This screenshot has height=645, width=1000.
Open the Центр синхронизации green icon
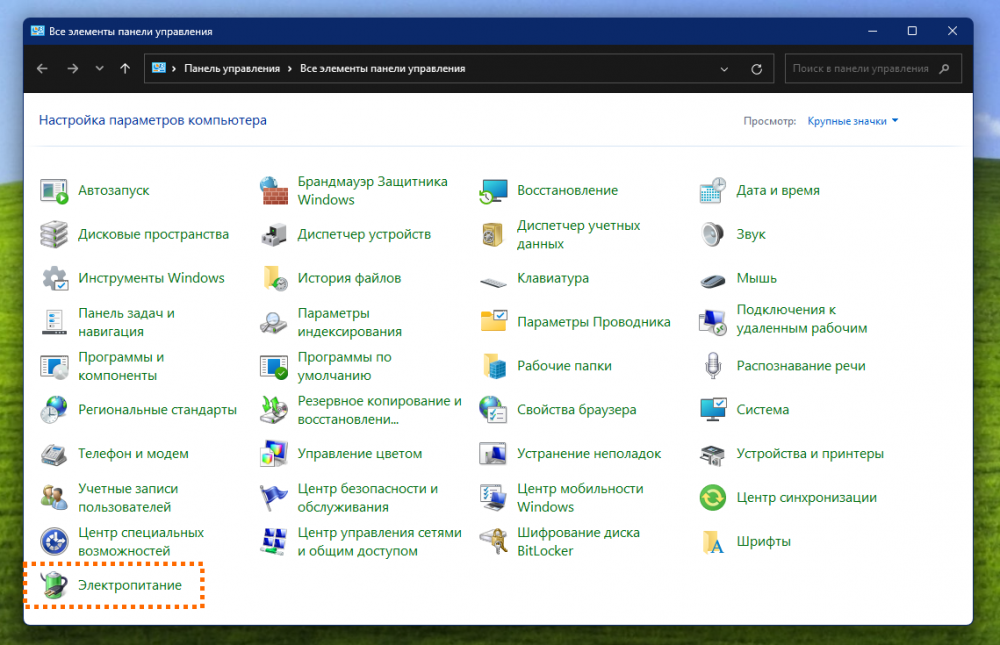[712, 497]
